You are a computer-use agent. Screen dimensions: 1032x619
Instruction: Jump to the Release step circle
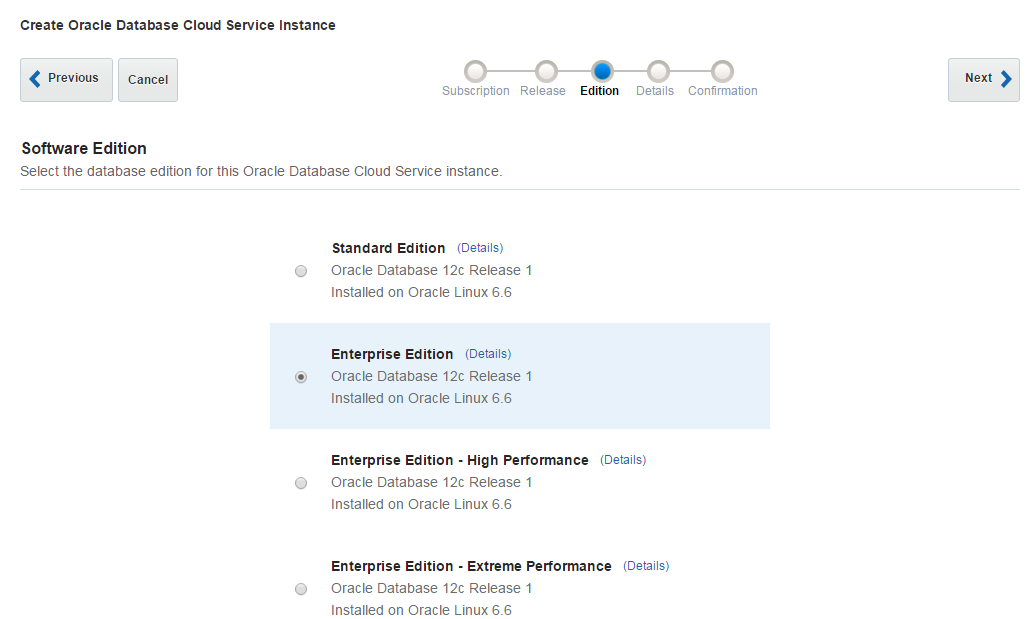pos(546,71)
